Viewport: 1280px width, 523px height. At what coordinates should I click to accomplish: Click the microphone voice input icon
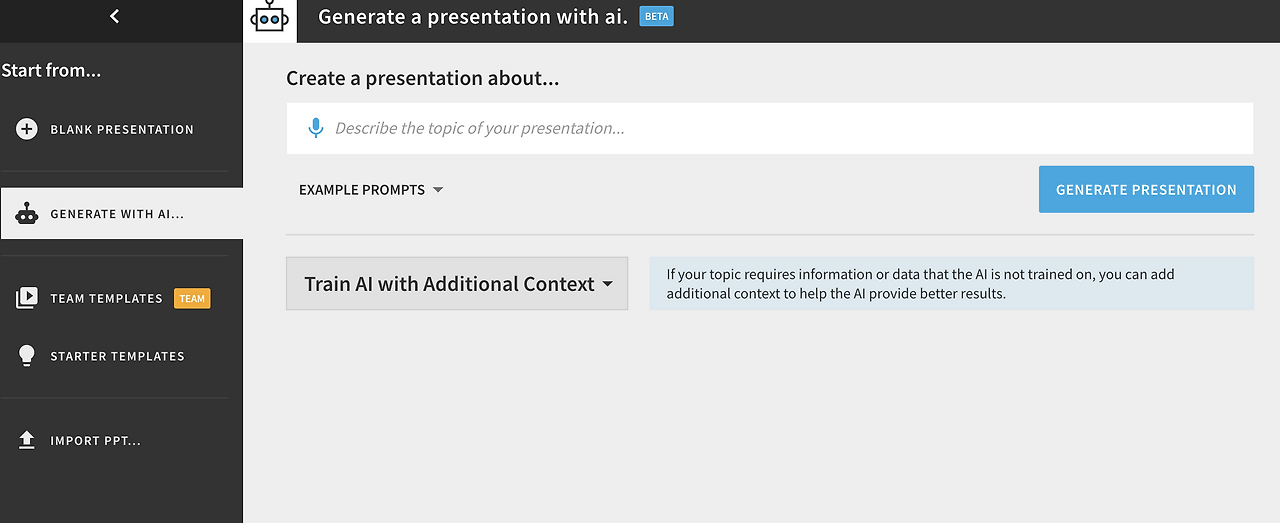[315, 128]
